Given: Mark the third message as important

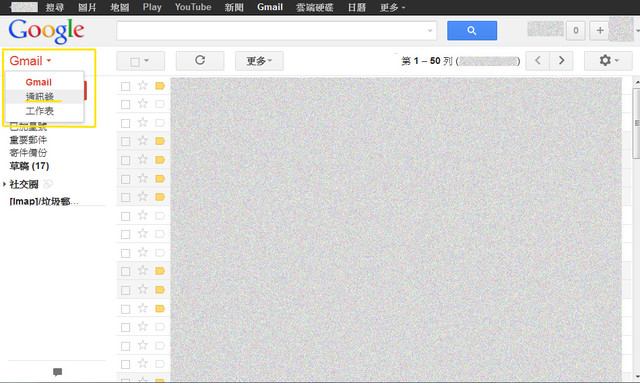Looking at the screenshot, I should tap(160, 123).
